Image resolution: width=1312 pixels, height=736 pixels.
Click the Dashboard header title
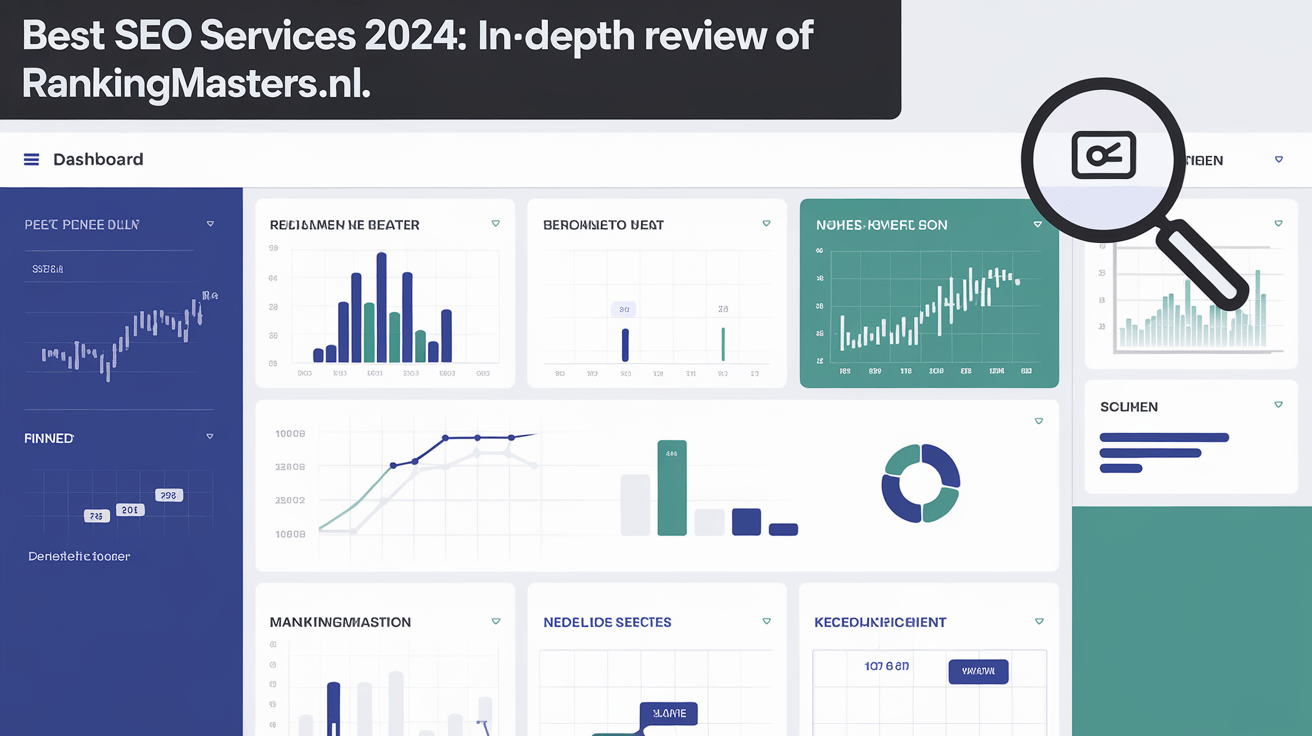[98, 160]
